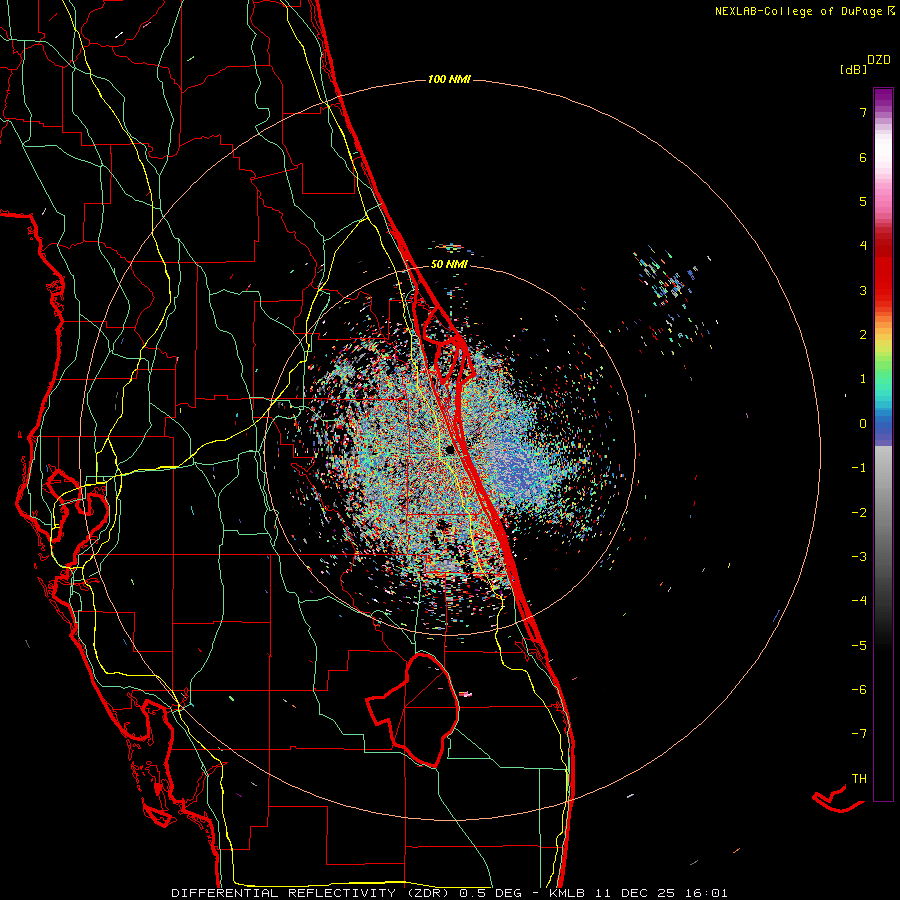Click the scale label -7

859,734
